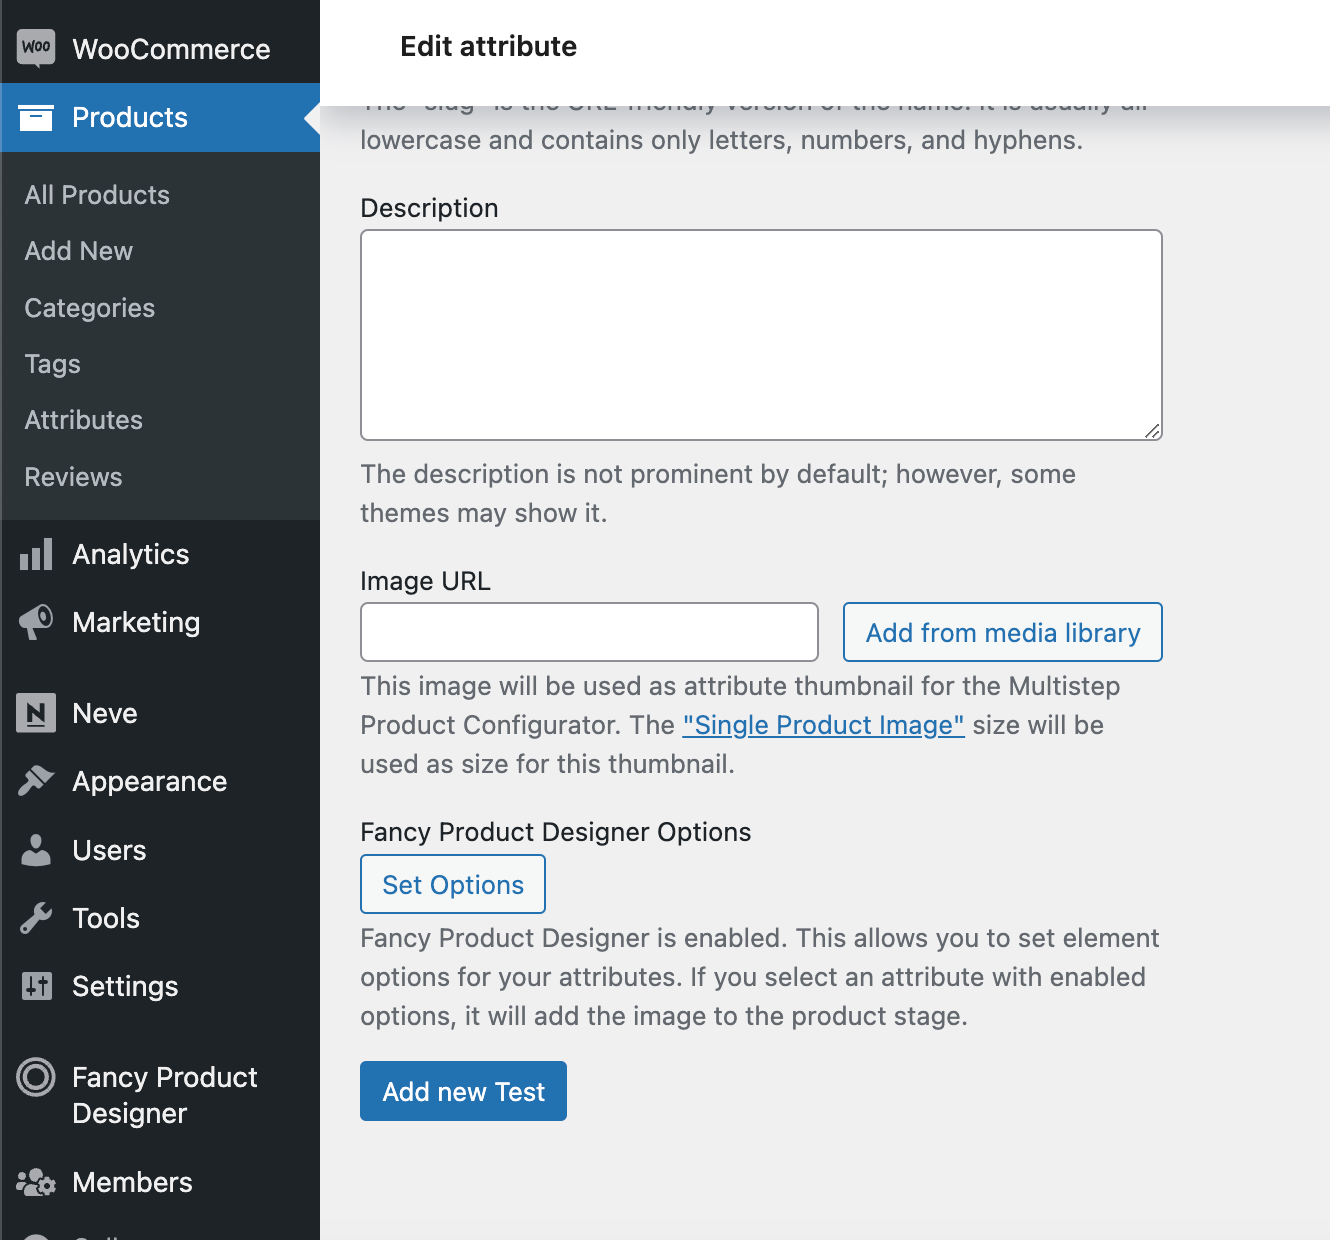
Task: Open Attributes submenu item
Action: click(83, 420)
